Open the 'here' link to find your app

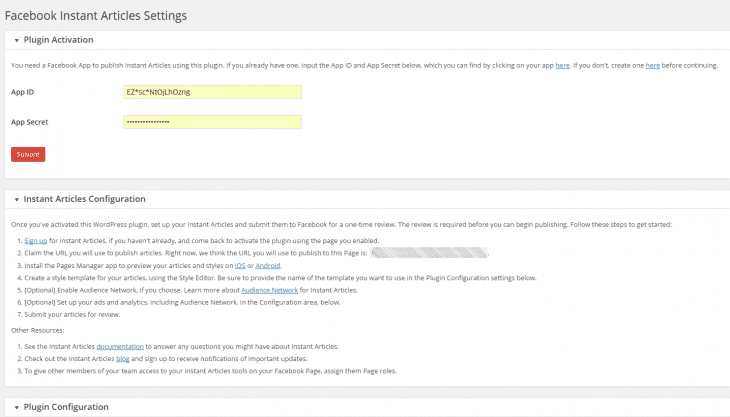coord(563,65)
